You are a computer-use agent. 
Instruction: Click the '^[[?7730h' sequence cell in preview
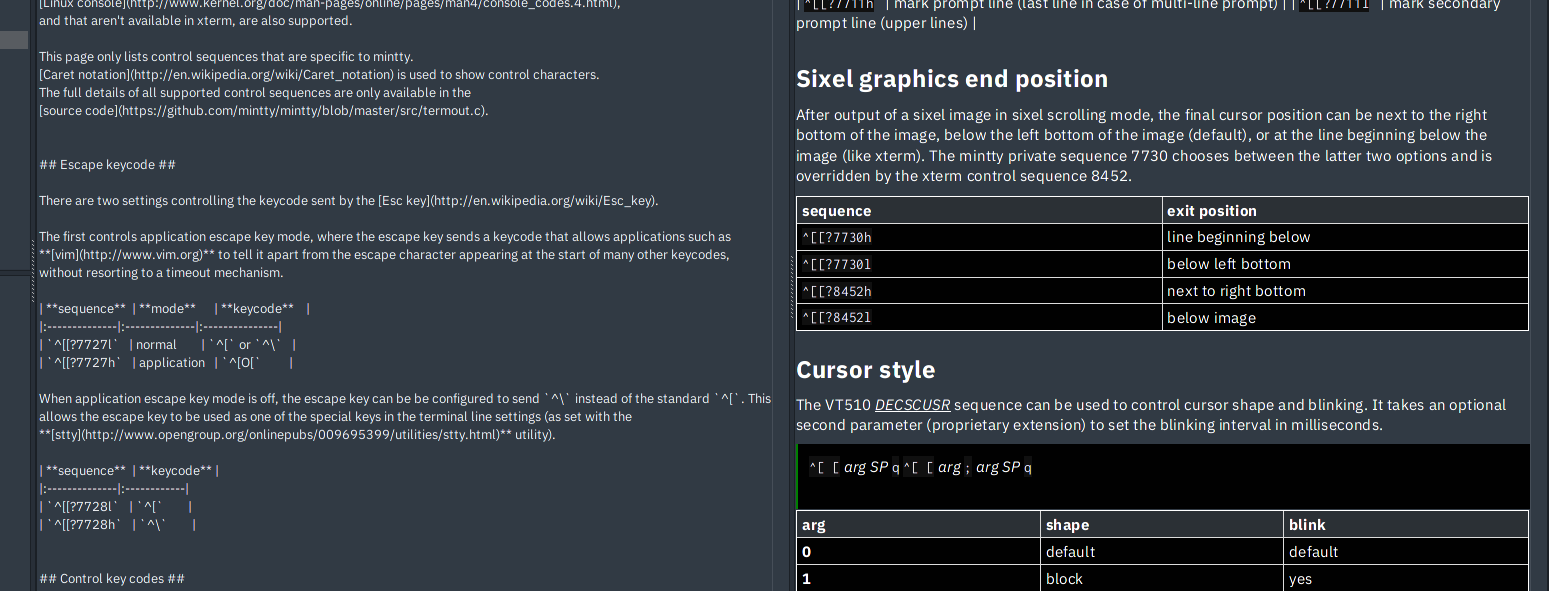coord(837,238)
